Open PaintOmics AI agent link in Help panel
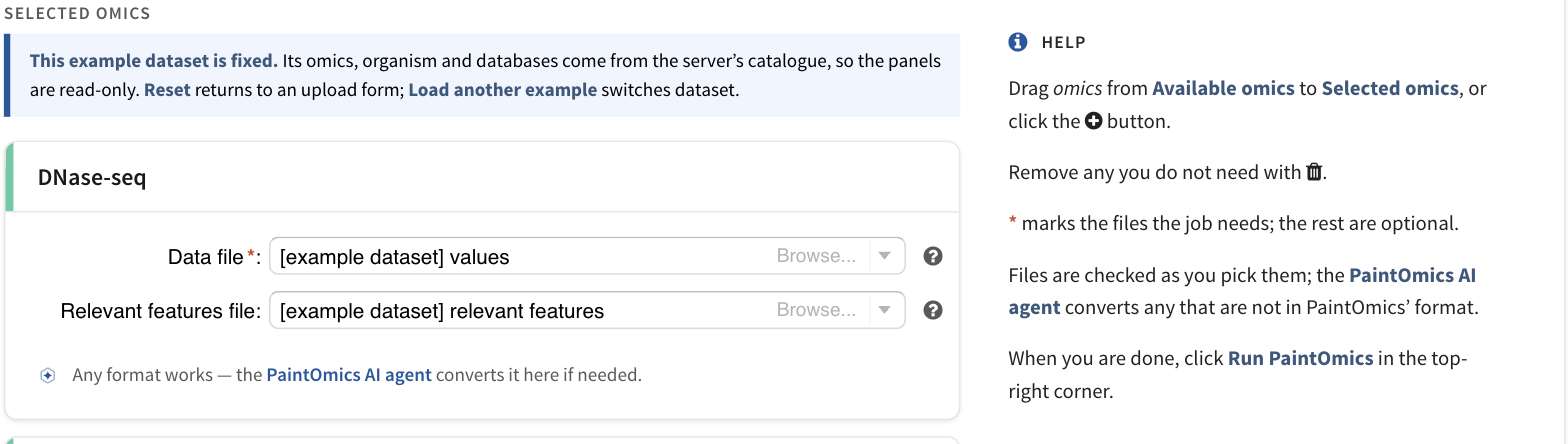The height and width of the screenshot is (444, 1568). tap(1242, 291)
